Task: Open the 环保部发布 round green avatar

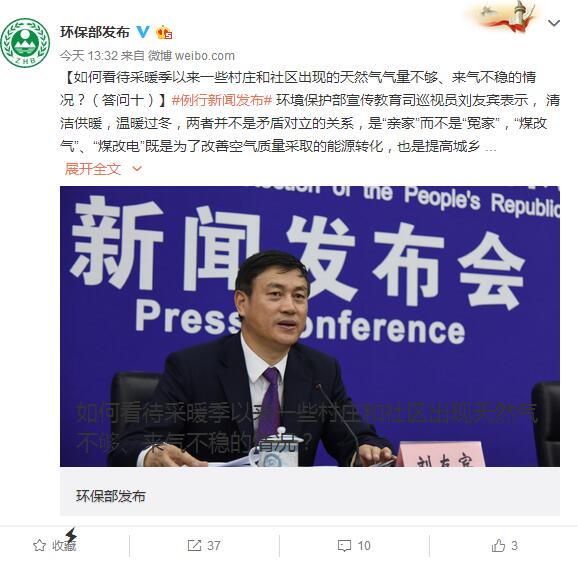Action: (x=25, y=43)
